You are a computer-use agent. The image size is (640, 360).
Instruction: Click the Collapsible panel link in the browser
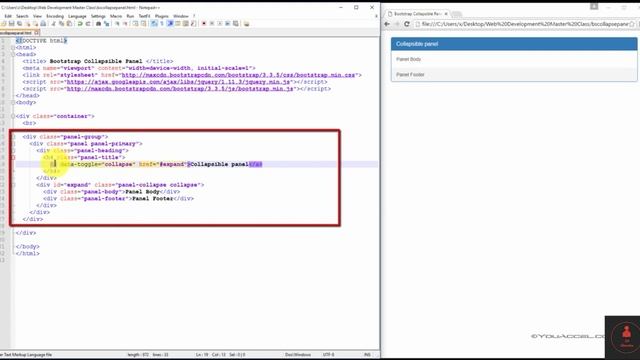(x=417, y=44)
